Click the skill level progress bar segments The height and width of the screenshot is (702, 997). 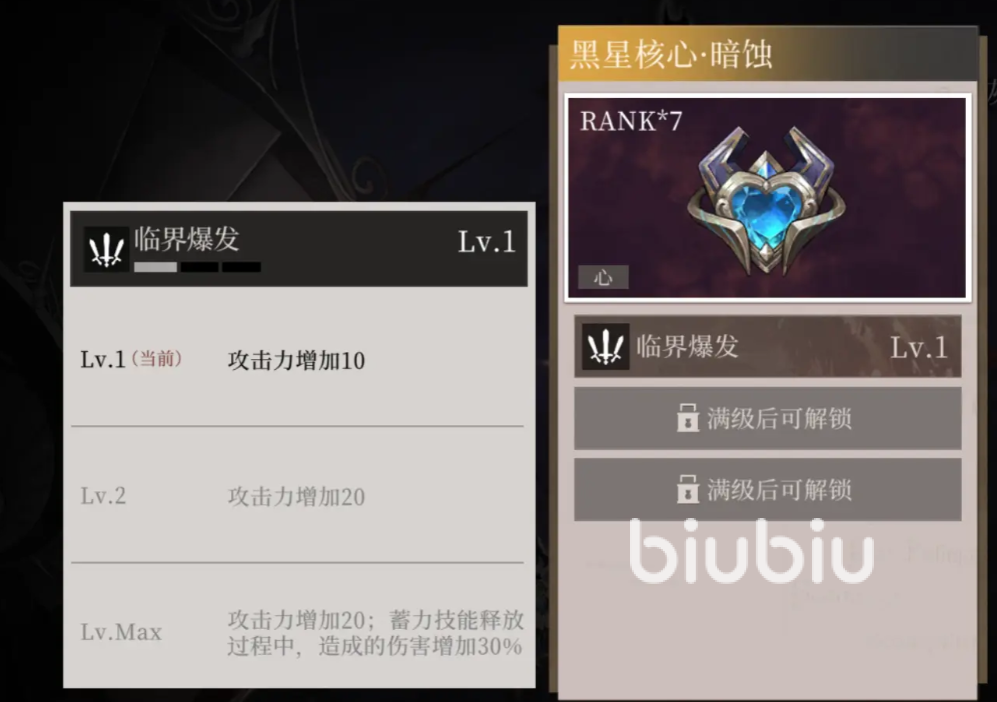click(197, 267)
